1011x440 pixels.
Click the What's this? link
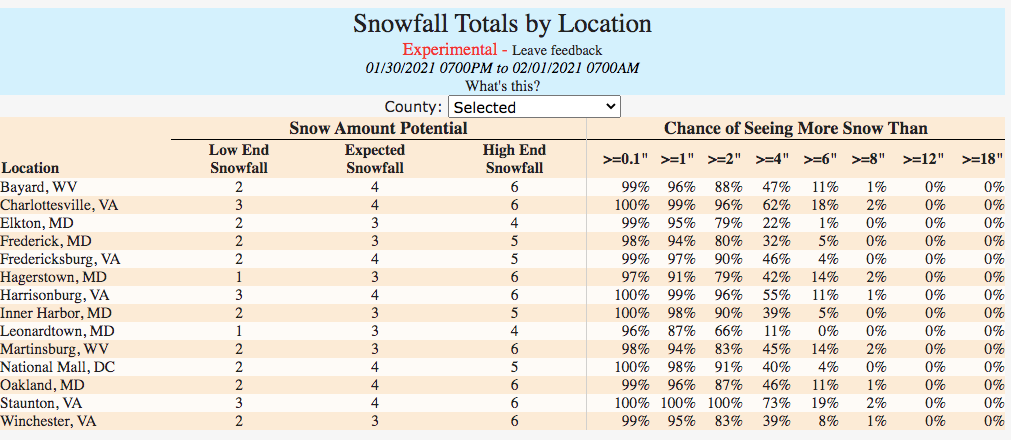click(x=503, y=86)
